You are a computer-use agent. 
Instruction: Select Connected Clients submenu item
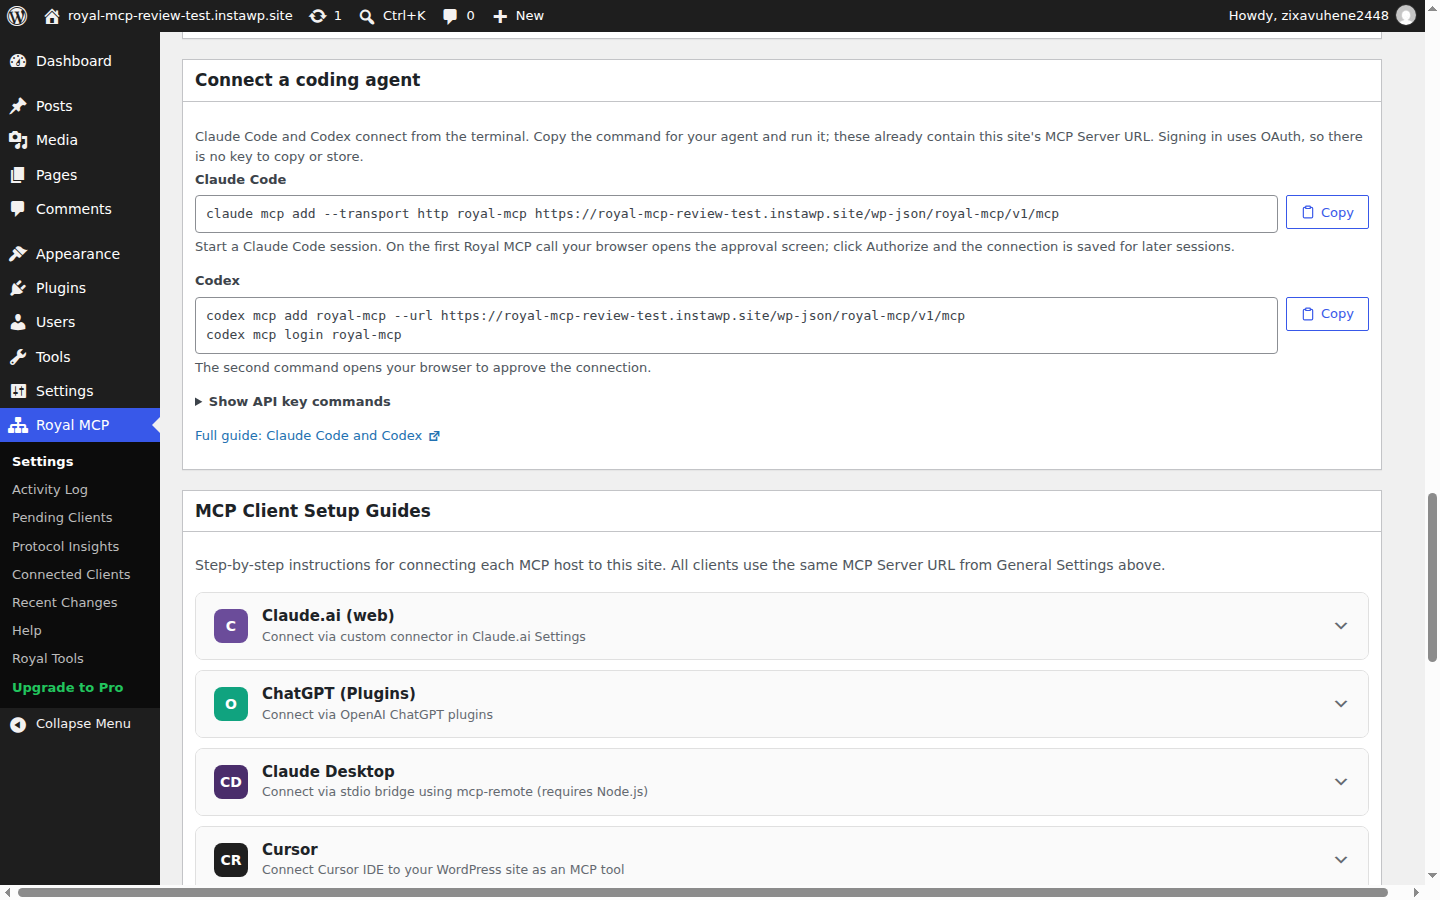[71, 575]
